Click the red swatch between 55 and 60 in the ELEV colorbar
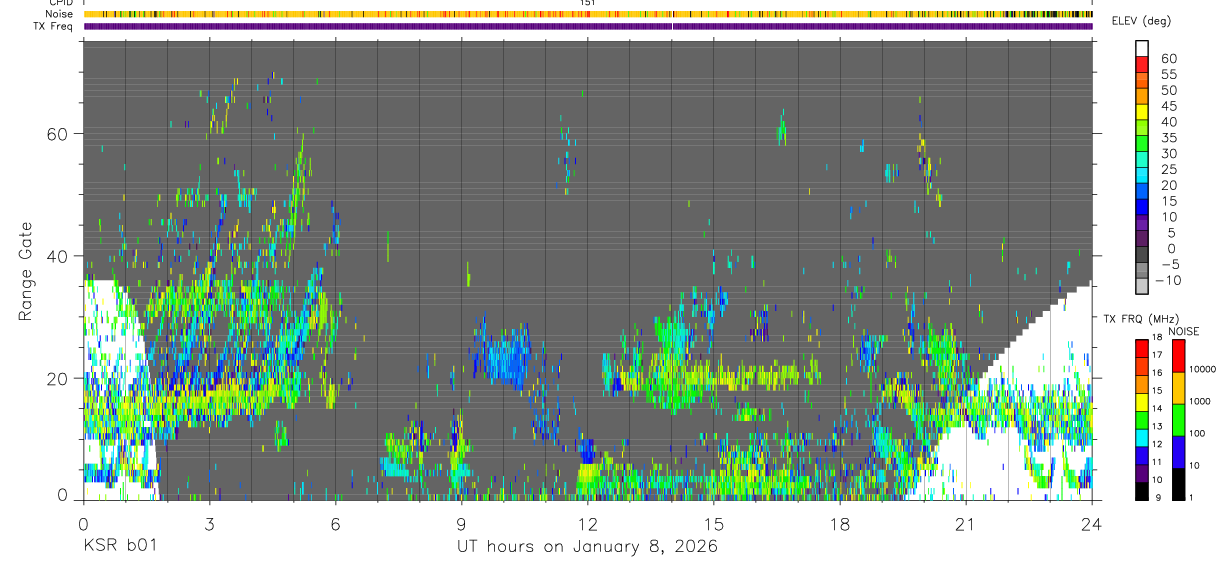1228x567 pixels. (x=1143, y=66)
